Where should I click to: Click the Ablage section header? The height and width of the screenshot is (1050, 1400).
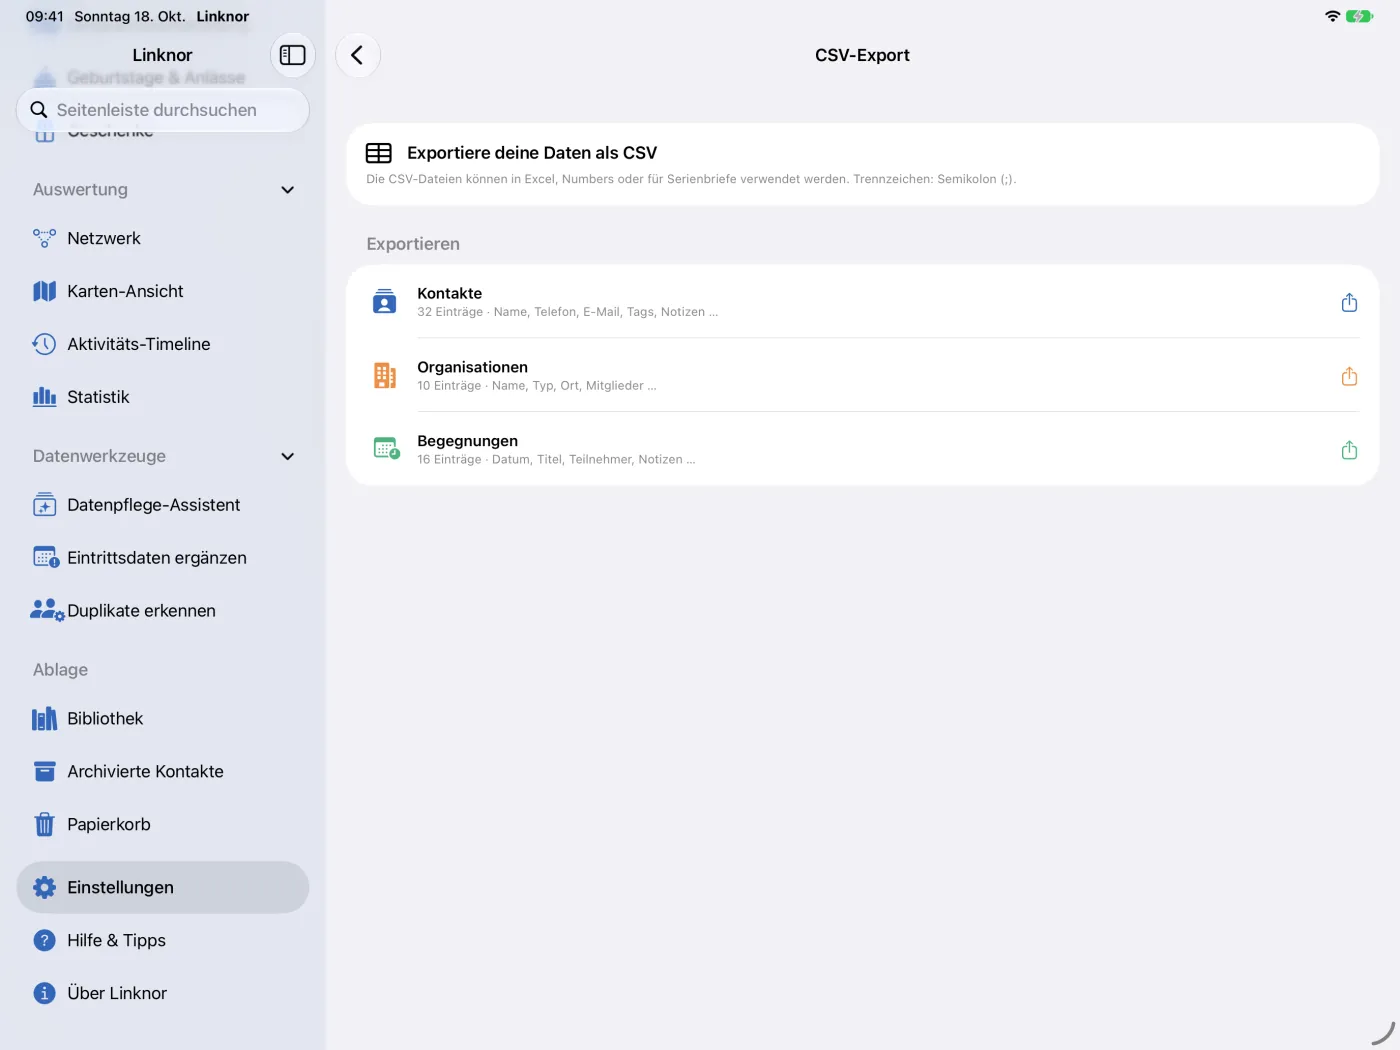coord(60,670)
